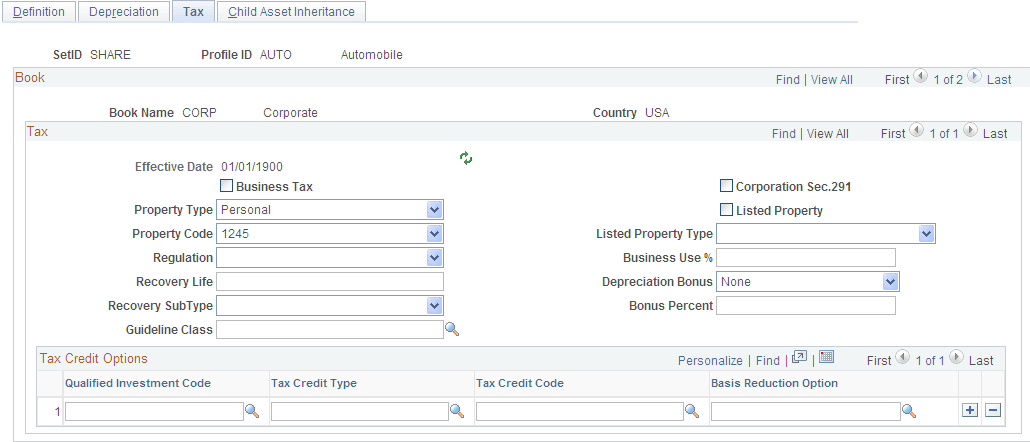Open Tax Credit Code lookup magnifier
The width and height of the screenshot is (1030, 442).
tap(692, 411)
